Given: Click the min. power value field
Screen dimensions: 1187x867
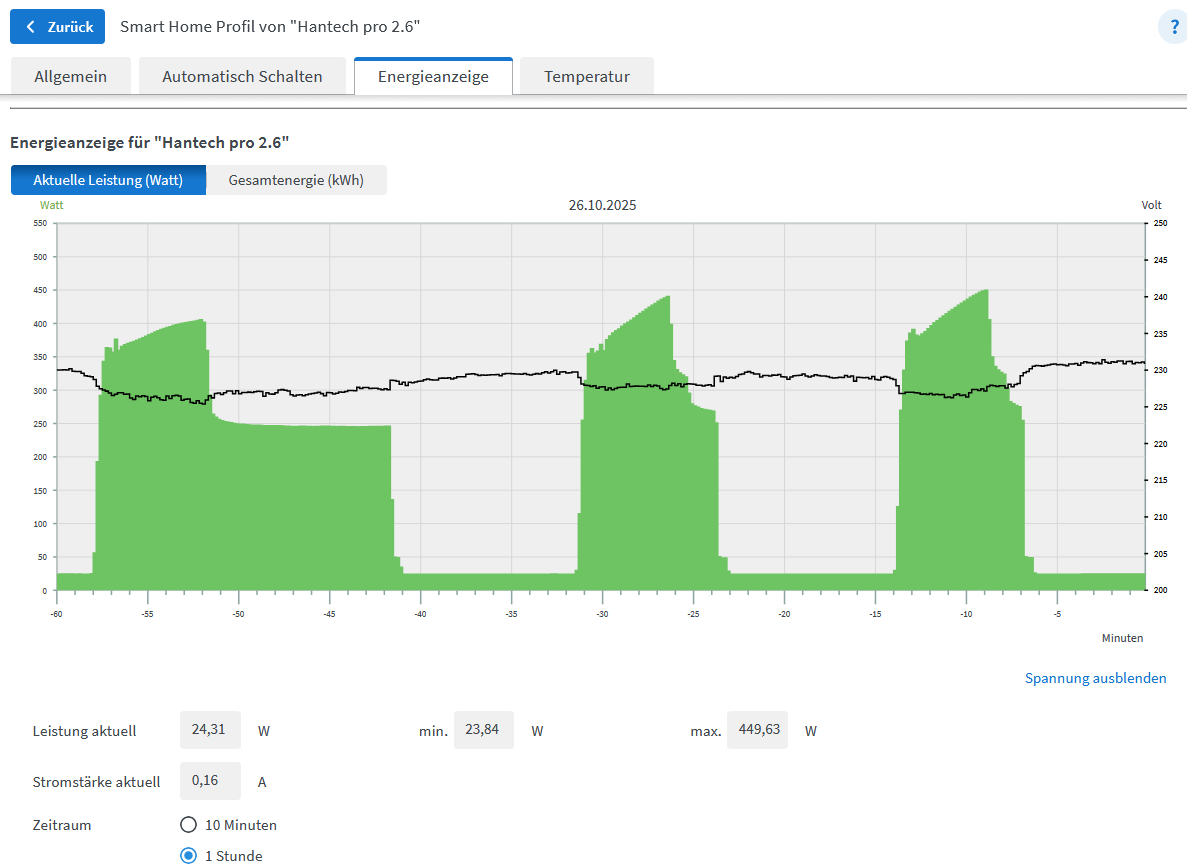Looking at the screenshot, I should pos(484,730).
